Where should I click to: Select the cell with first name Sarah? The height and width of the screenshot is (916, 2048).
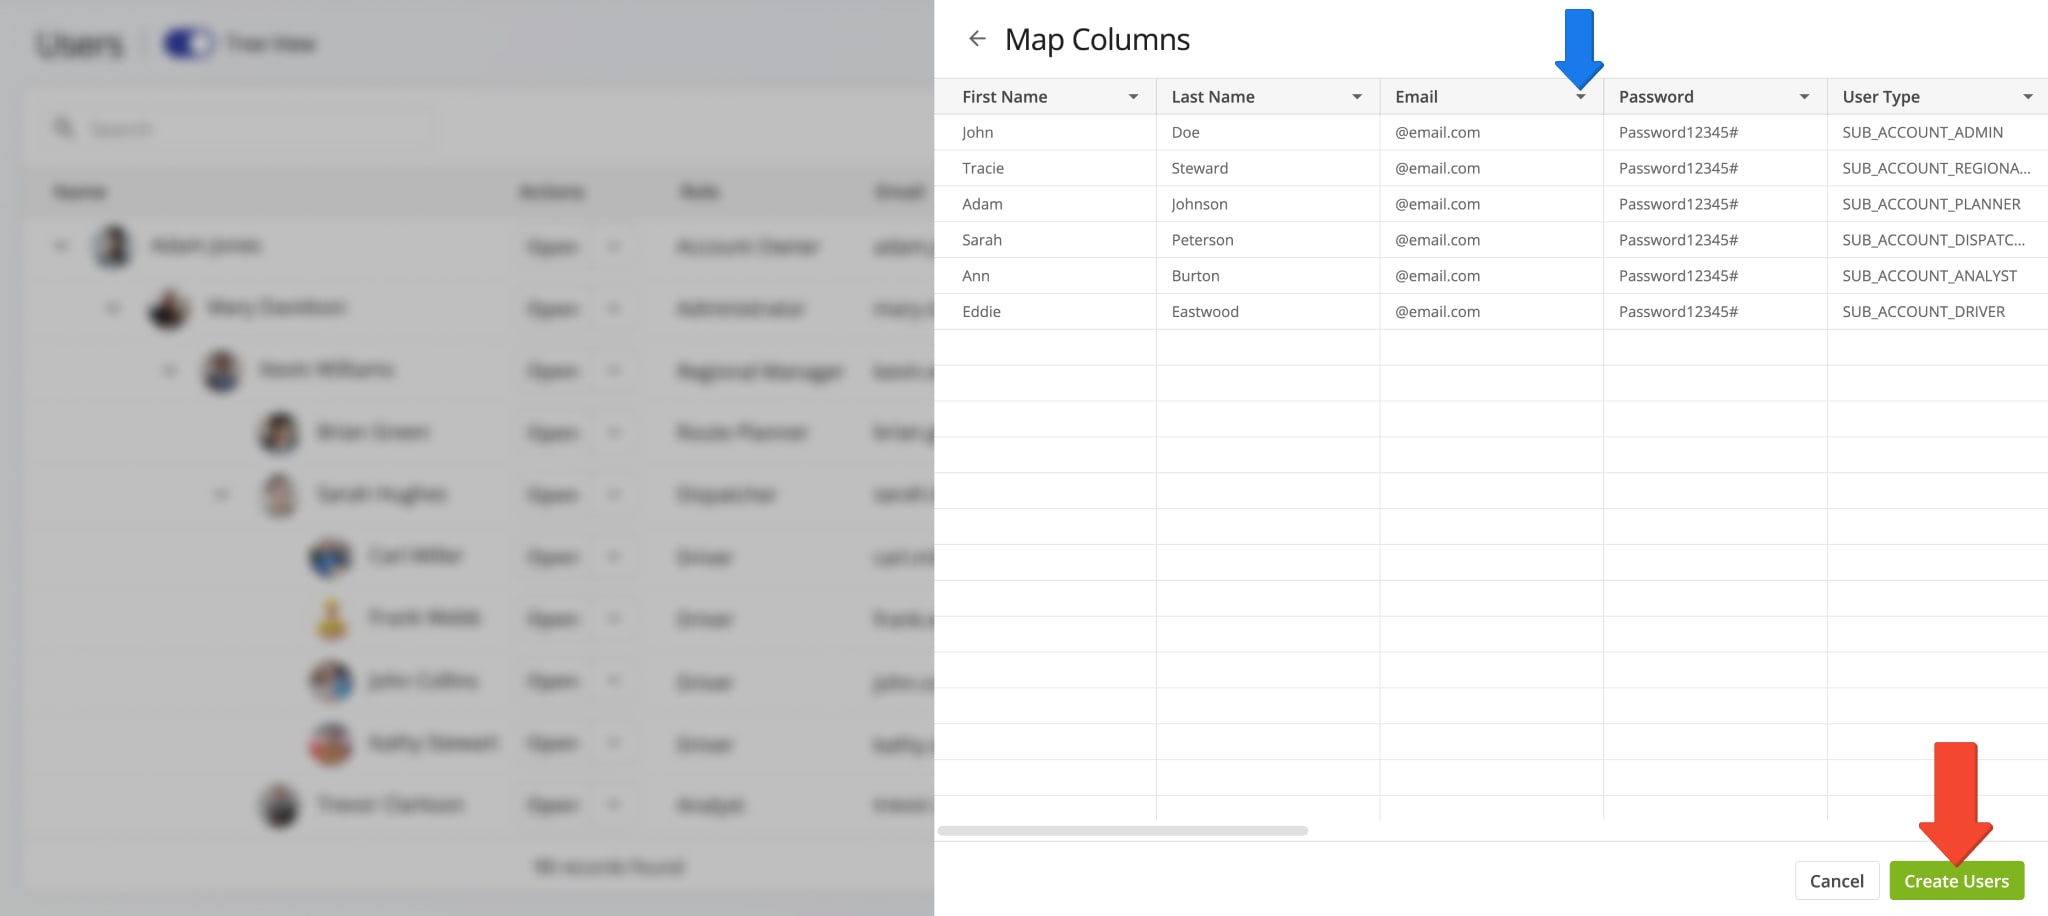(x=1045, y=240)
